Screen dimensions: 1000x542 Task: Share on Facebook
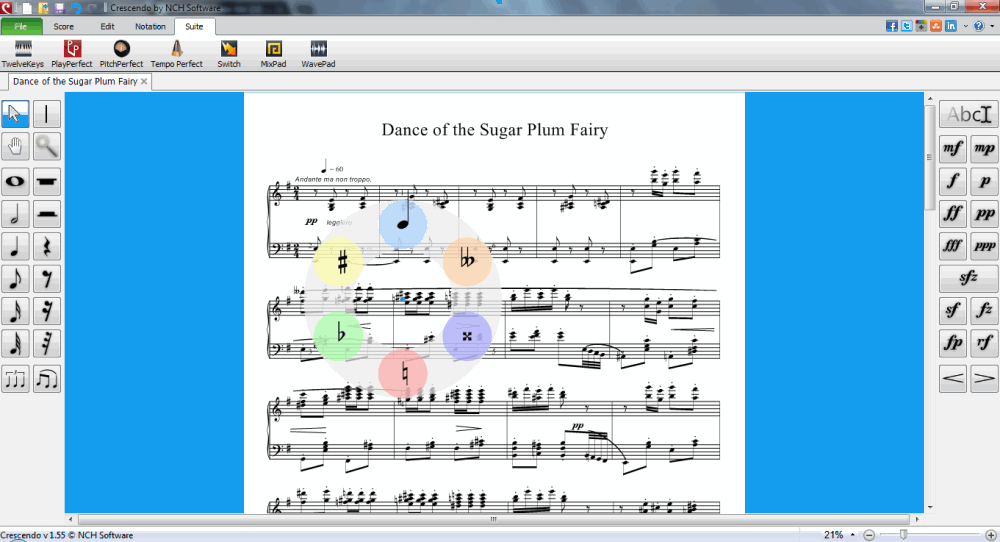(x=892, y=26)
